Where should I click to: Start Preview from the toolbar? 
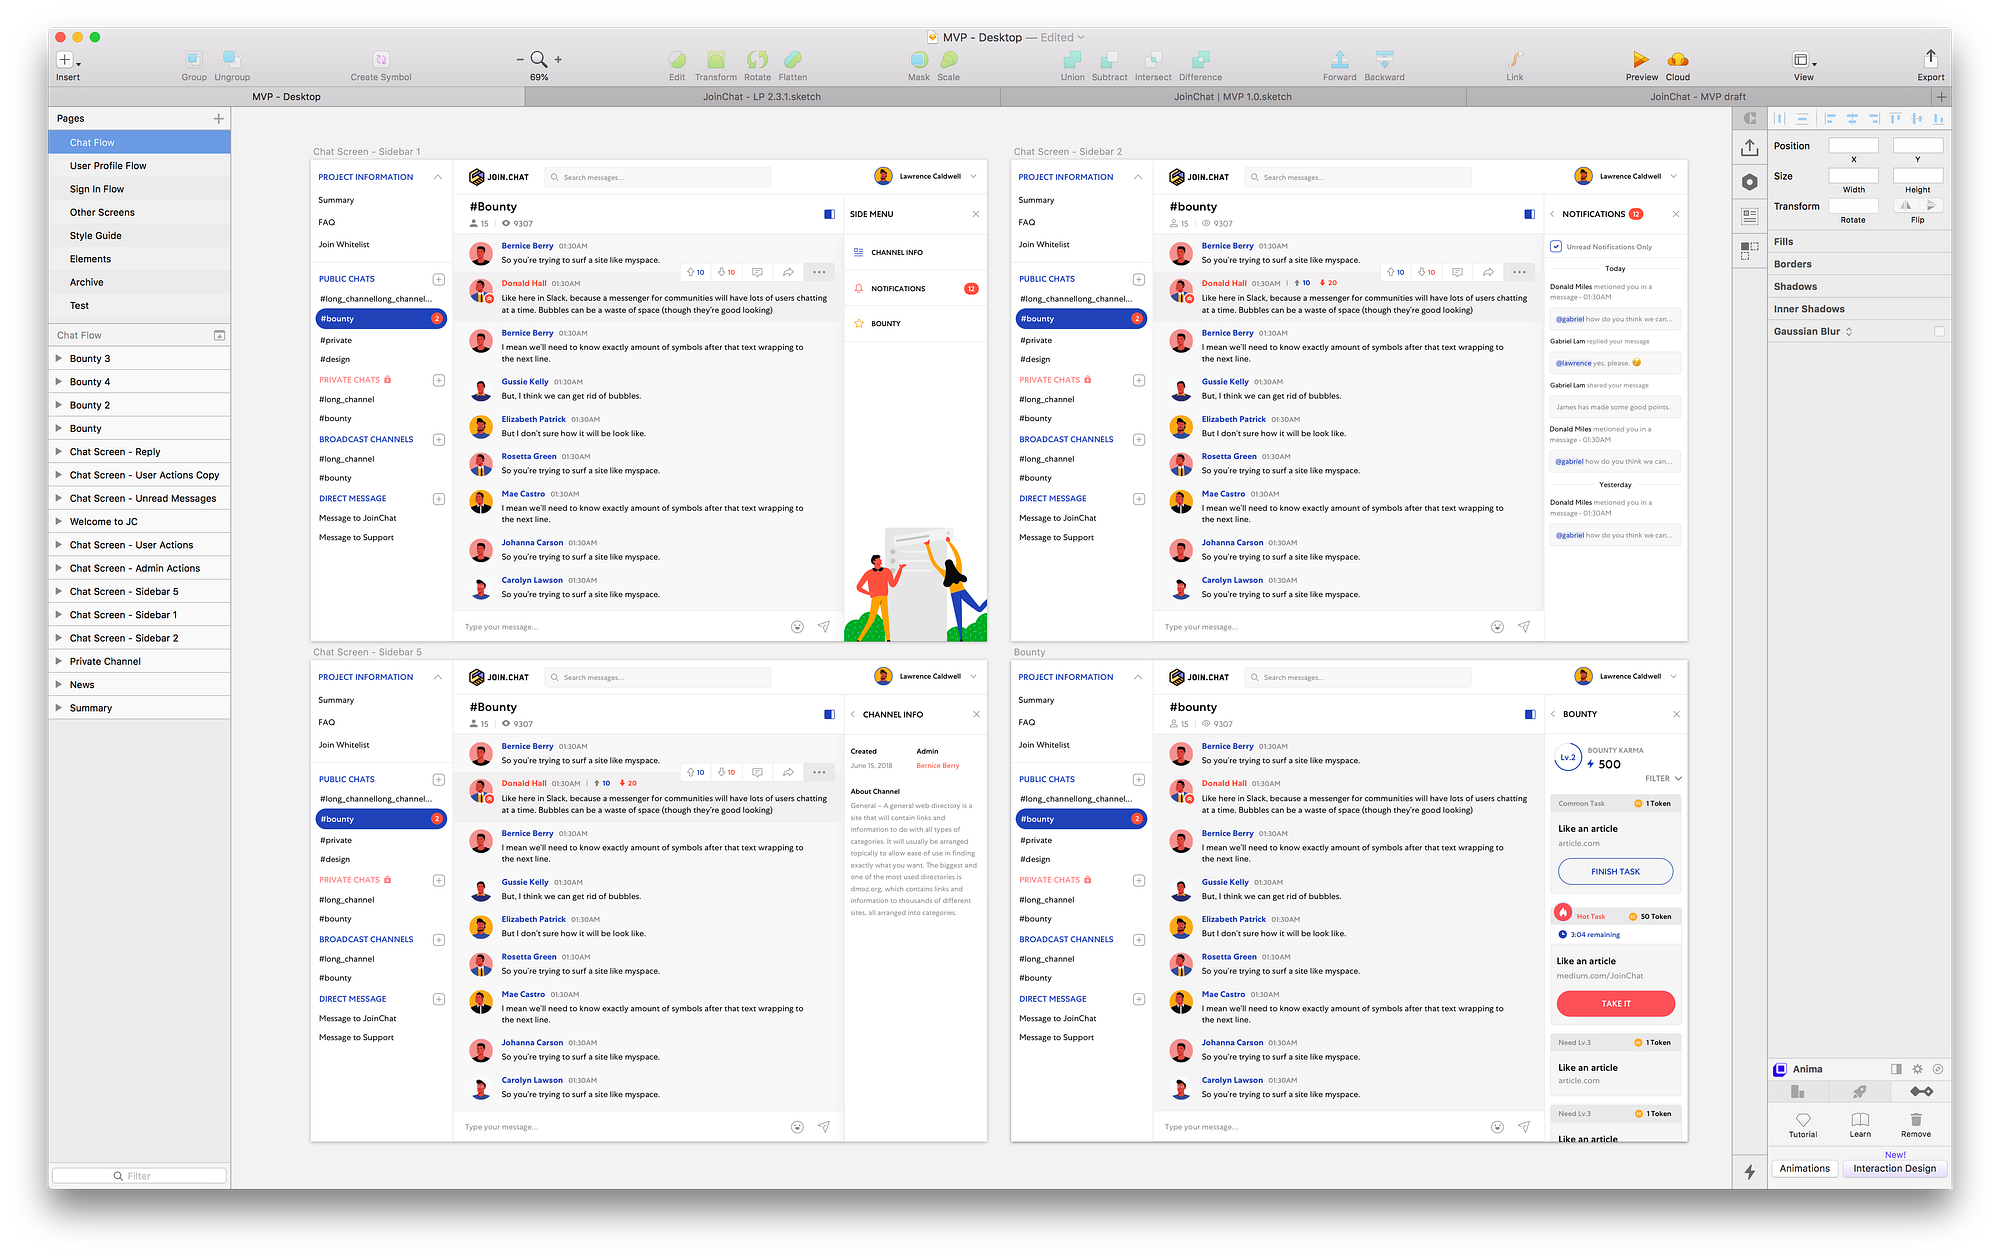(x=1641, y=60)
